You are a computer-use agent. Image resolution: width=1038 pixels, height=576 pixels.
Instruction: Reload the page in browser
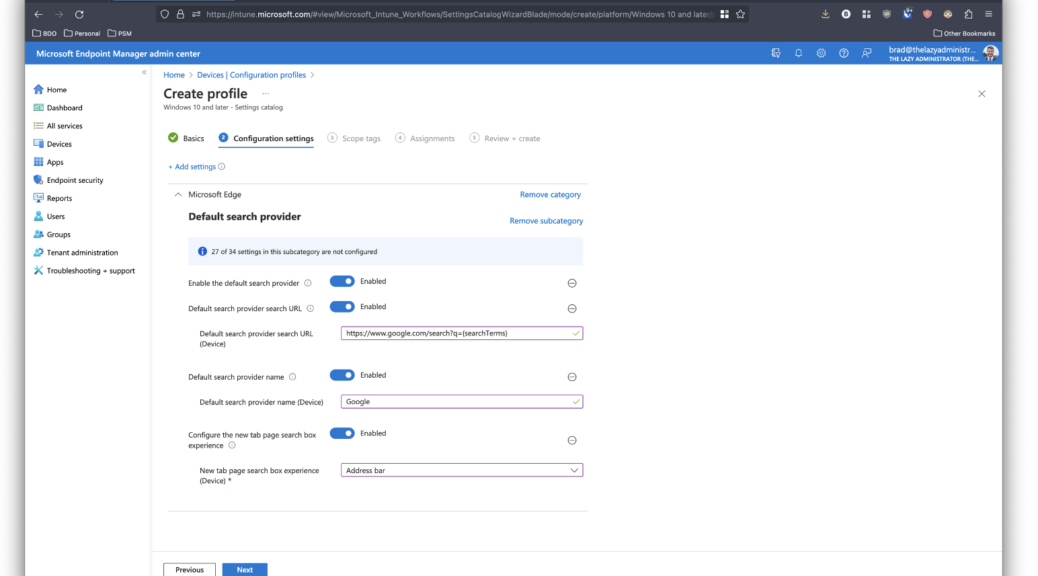79,14
